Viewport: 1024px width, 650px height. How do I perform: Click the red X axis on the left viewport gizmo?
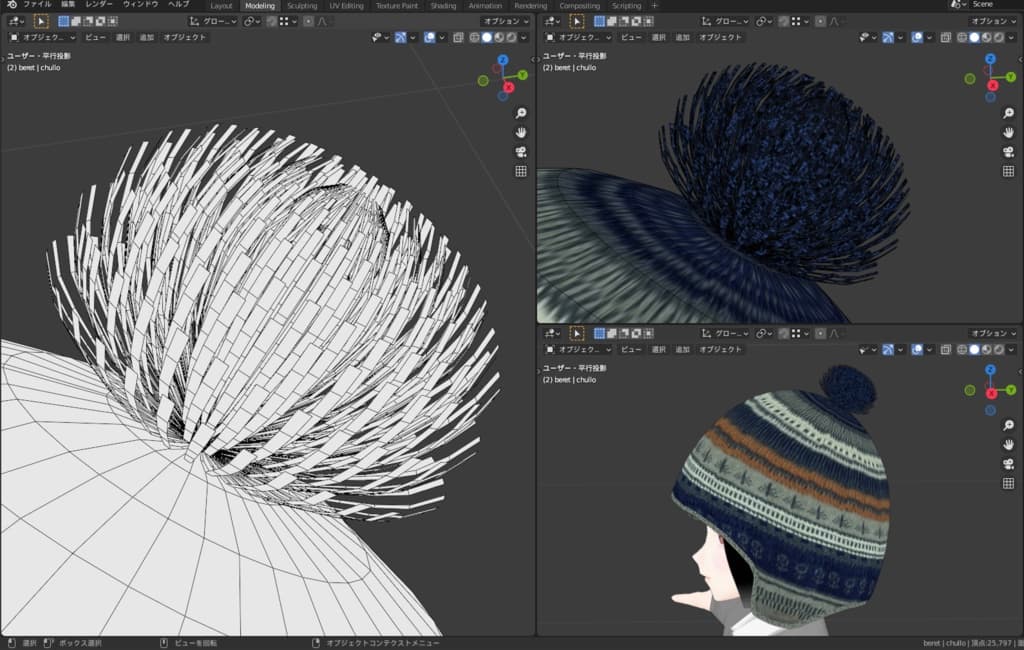point(509,88)
